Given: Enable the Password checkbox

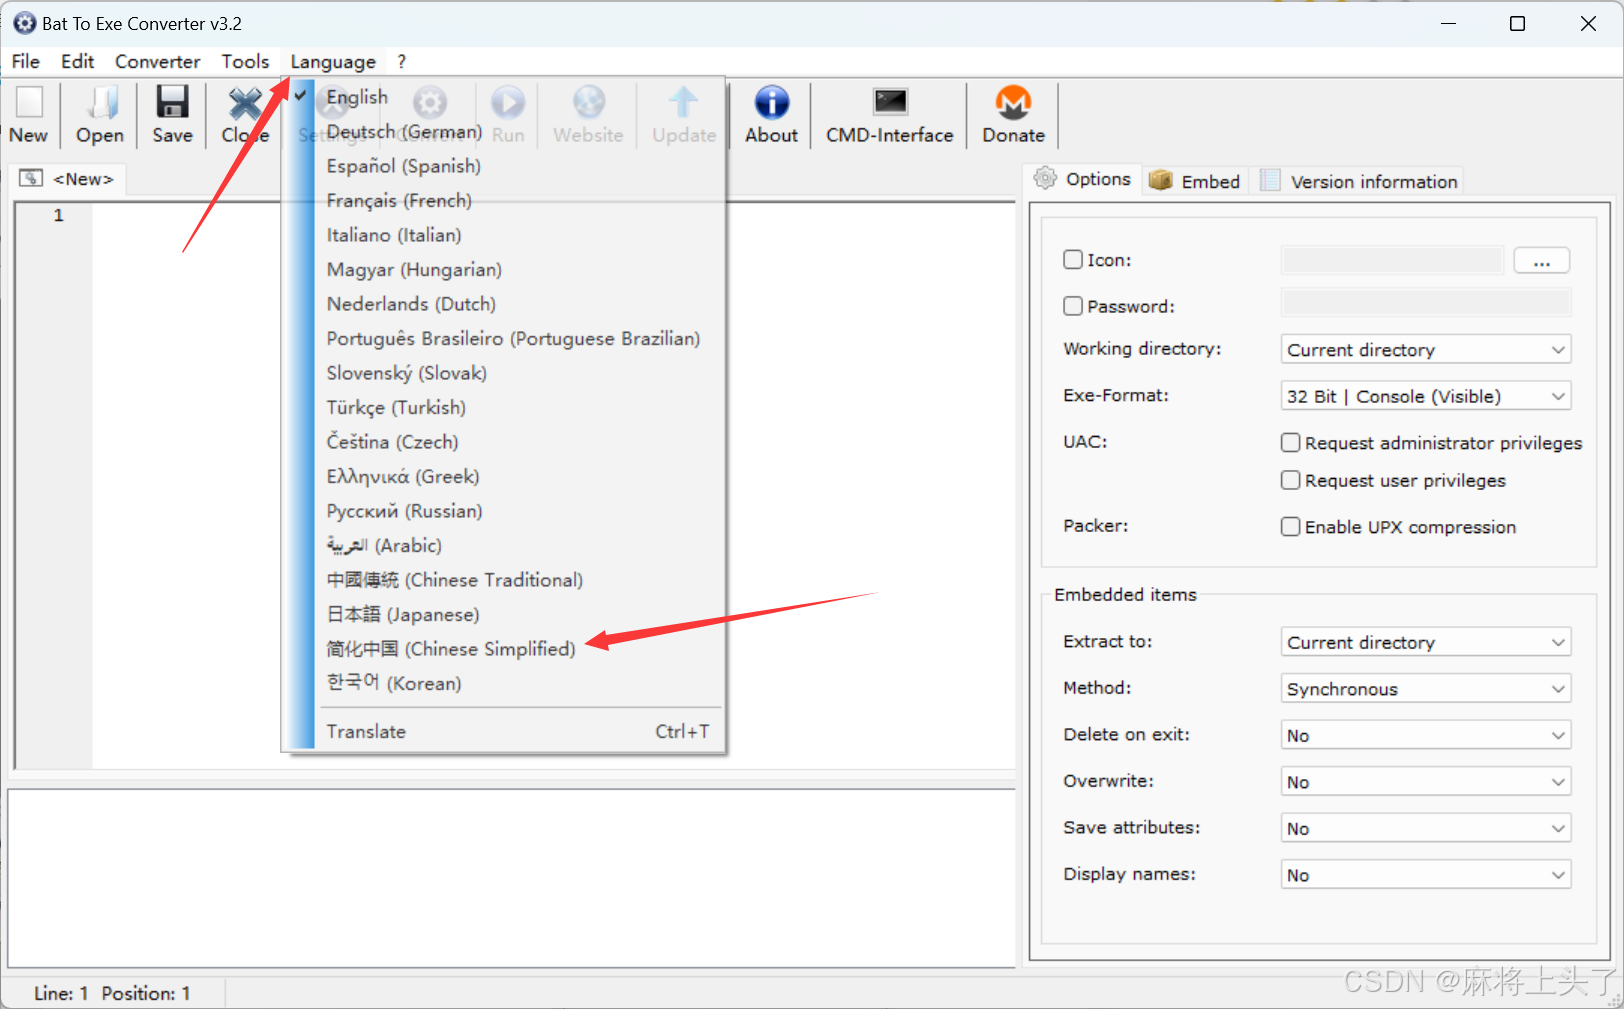Looking at the screenshot, I should click(x=1073, y=306).
